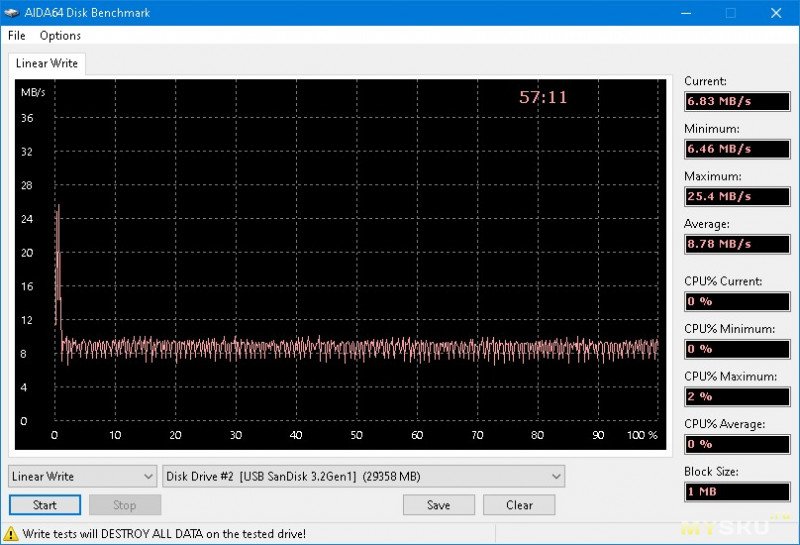
Task: Click the grayed-out Stop button
Action: [124, 505]
